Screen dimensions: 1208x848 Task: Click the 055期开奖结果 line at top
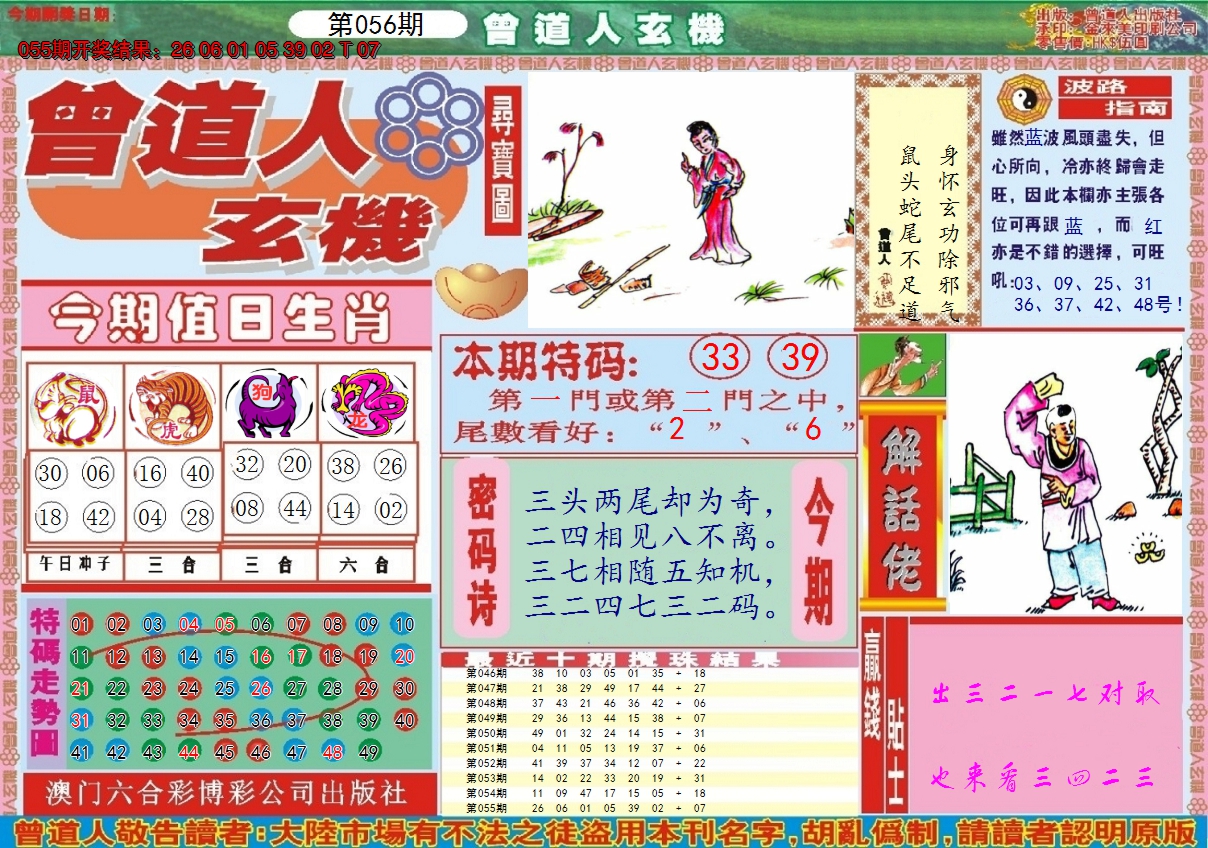pos(199,49)
